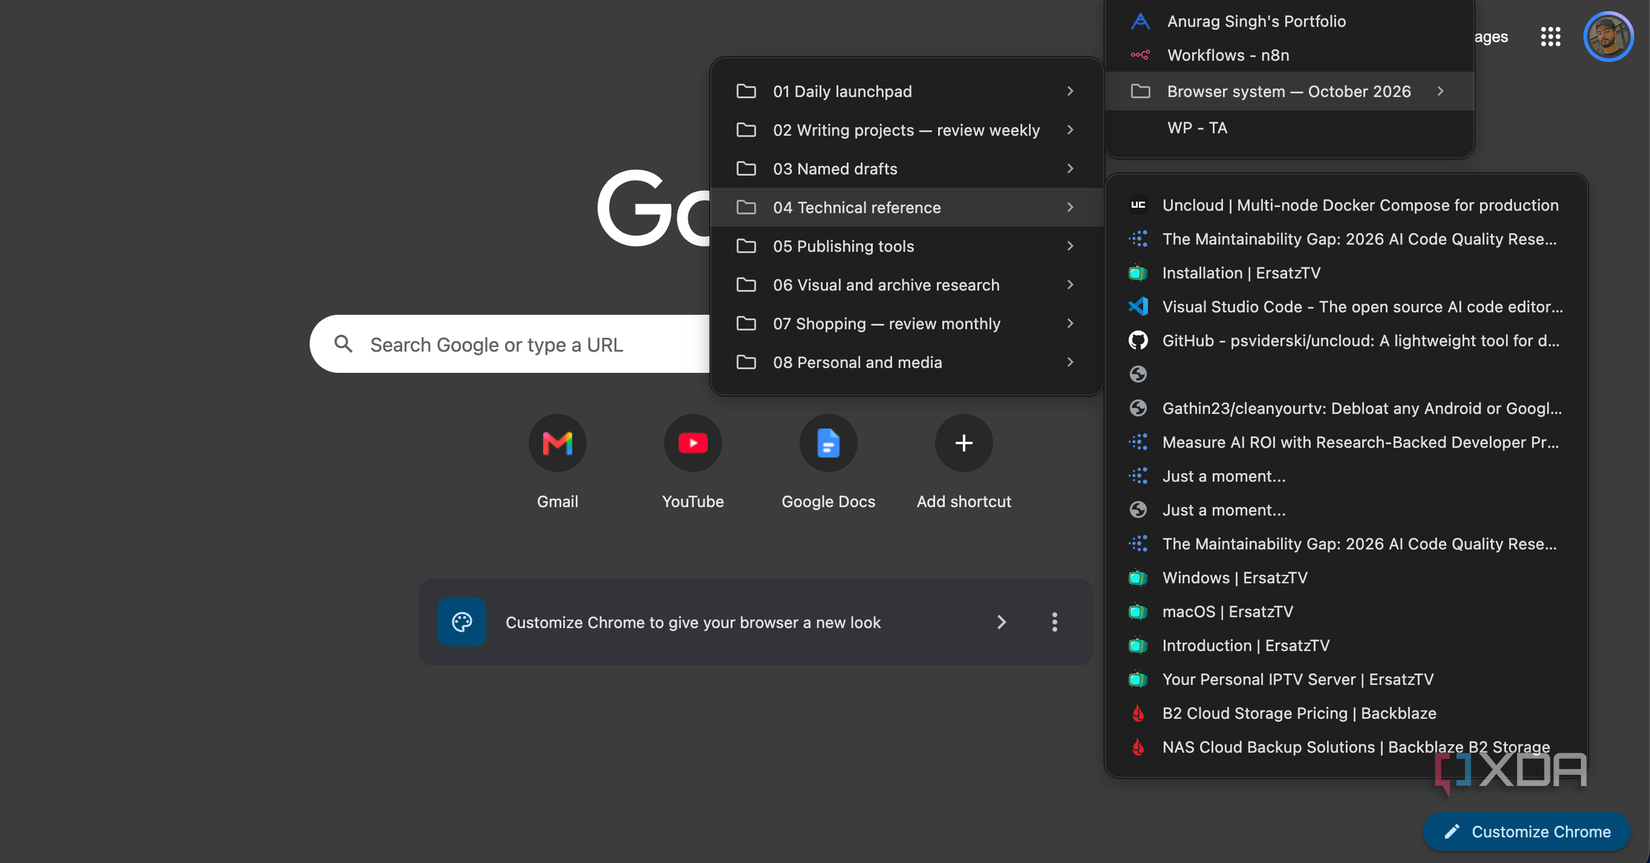Open GitHub psviderski/uncloud bookmark
The image size is (1650, 863).
(x=1346, y=341)
